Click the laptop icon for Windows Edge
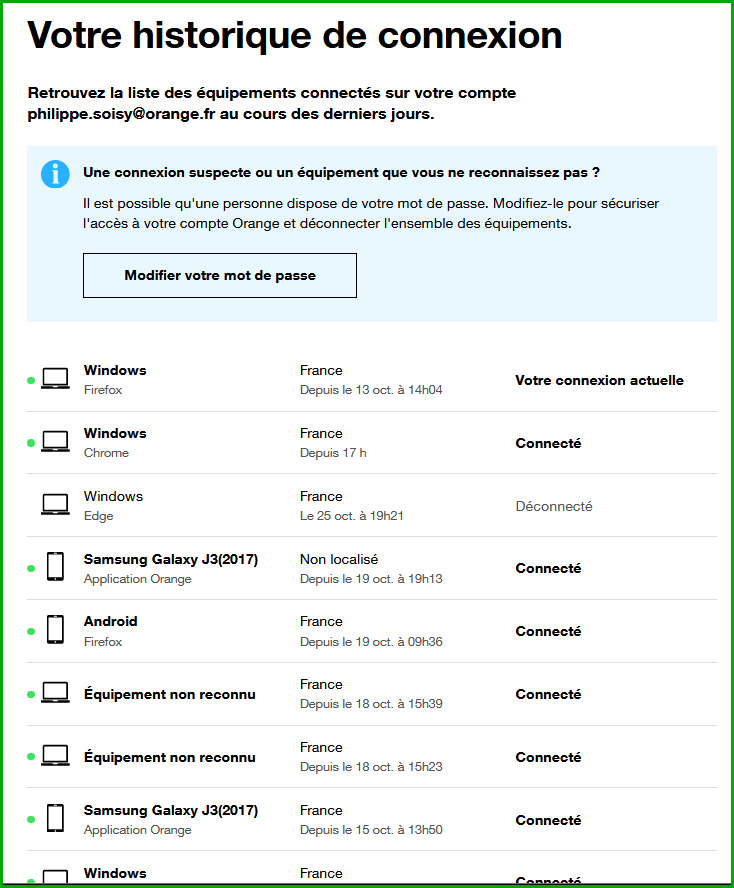Screen dimensions: 734x888 pos(55,505)
